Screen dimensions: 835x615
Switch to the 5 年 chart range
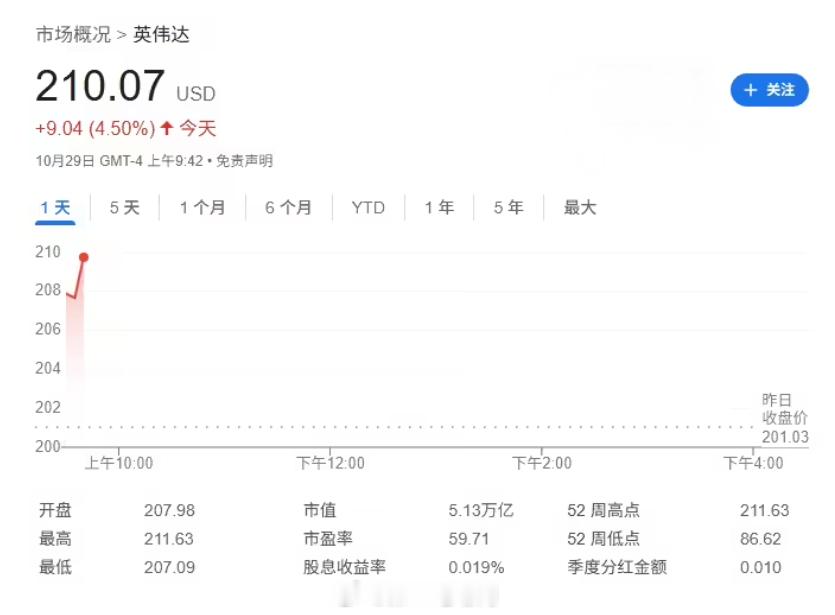(x=509, y=208)
